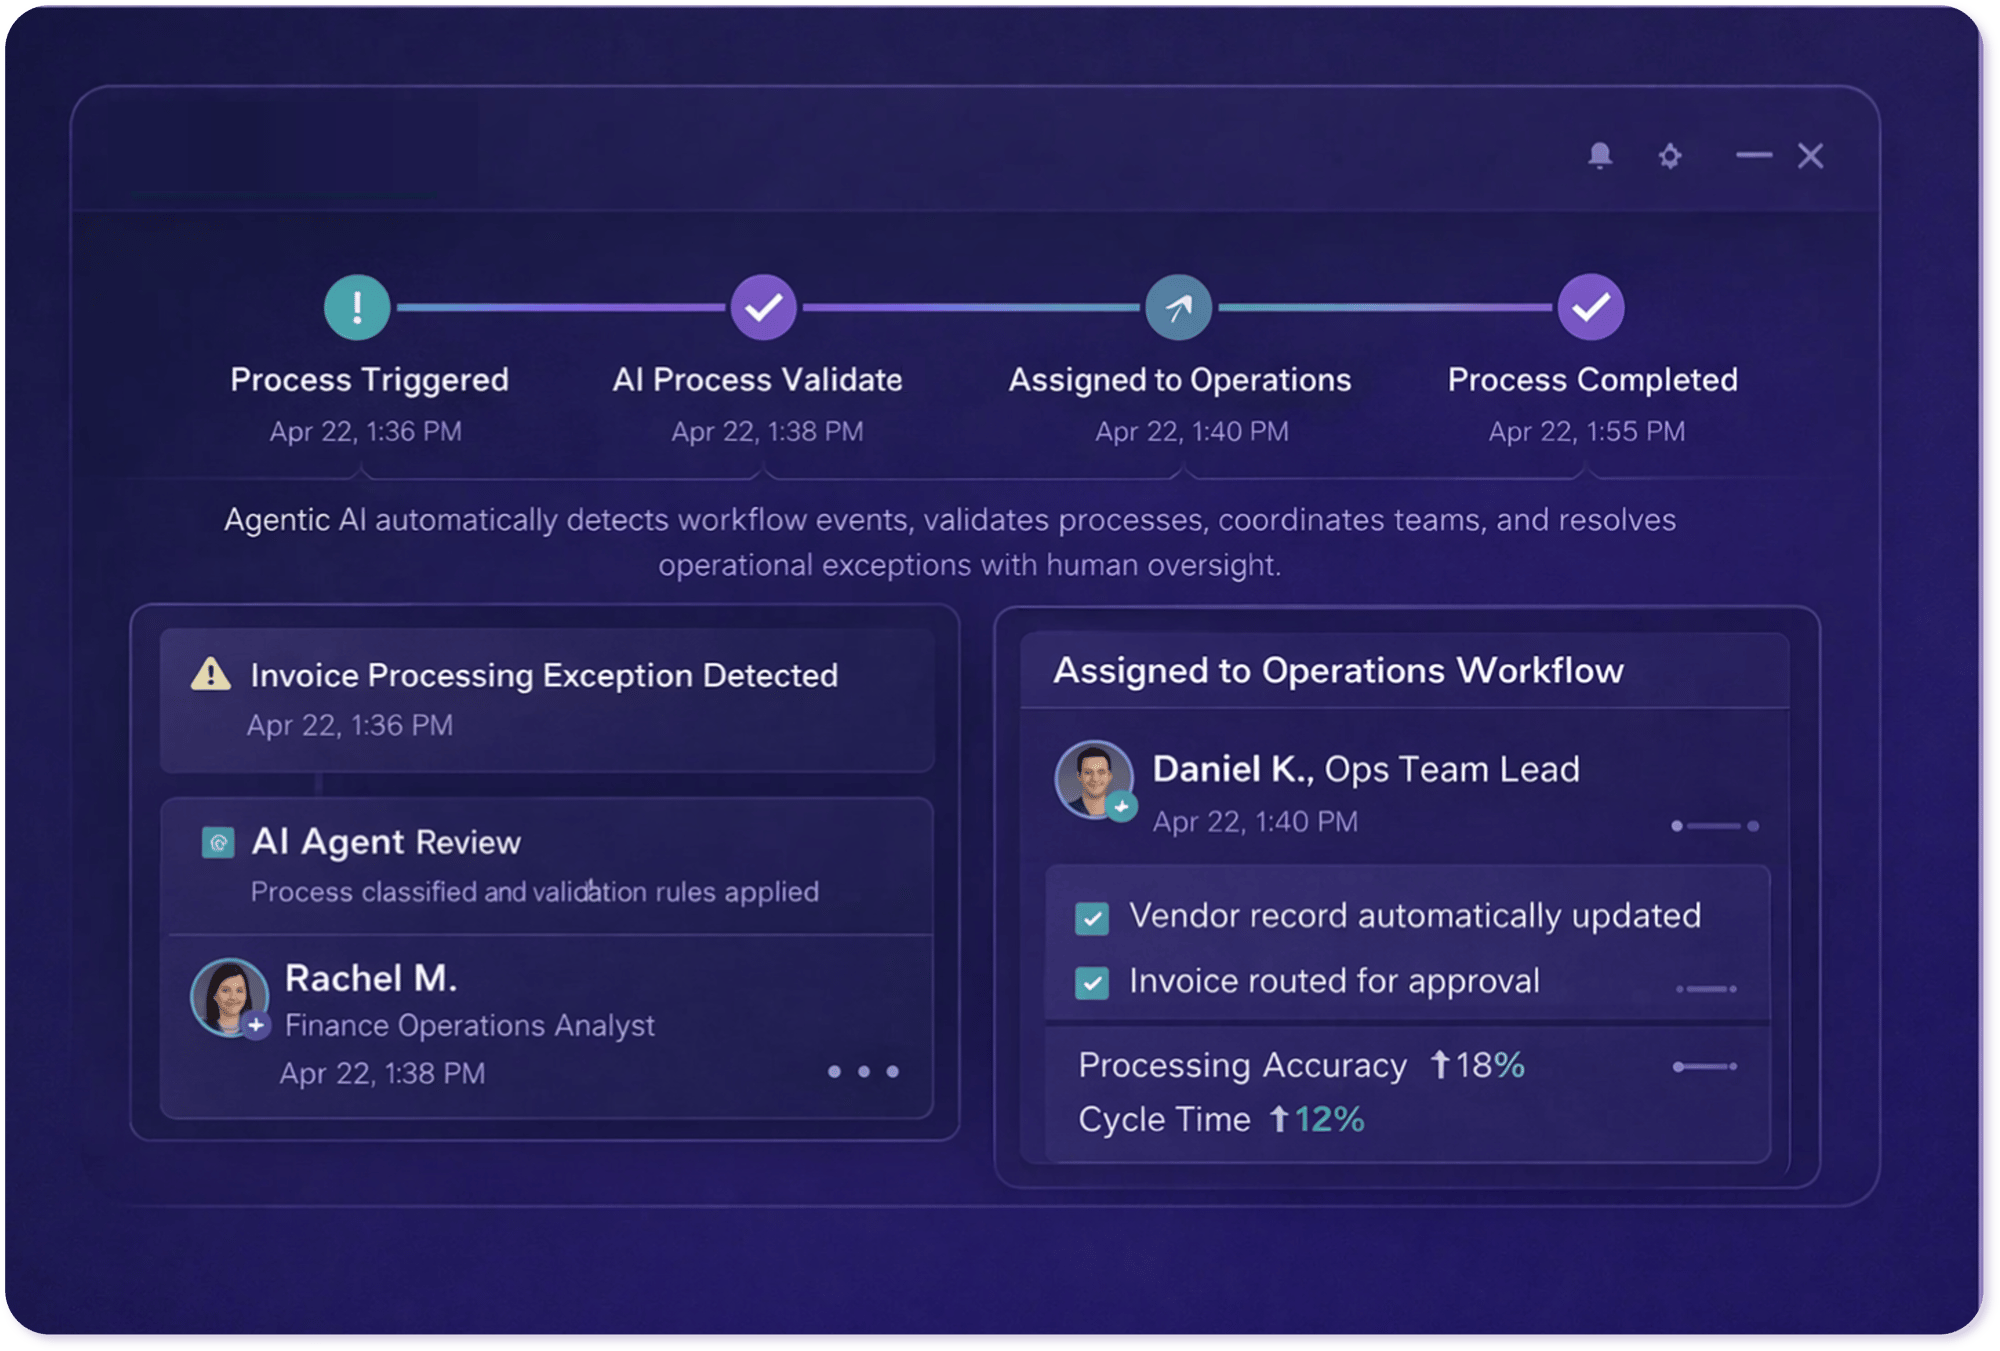
Task: Open the three-dot menu on Rachel M.'s card
Action: click(x=864, y=1072)
